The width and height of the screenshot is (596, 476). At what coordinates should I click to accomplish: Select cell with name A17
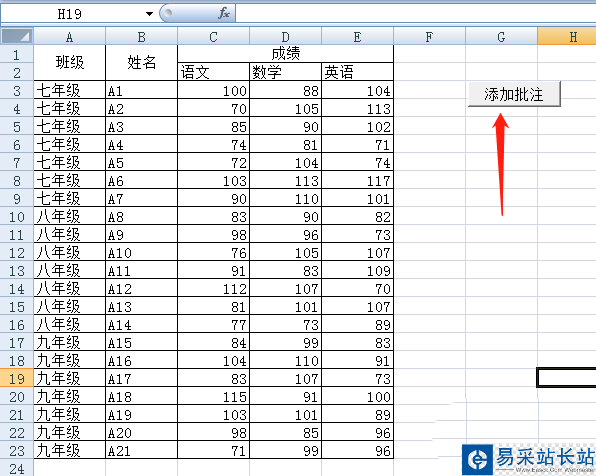pos(141,379)
